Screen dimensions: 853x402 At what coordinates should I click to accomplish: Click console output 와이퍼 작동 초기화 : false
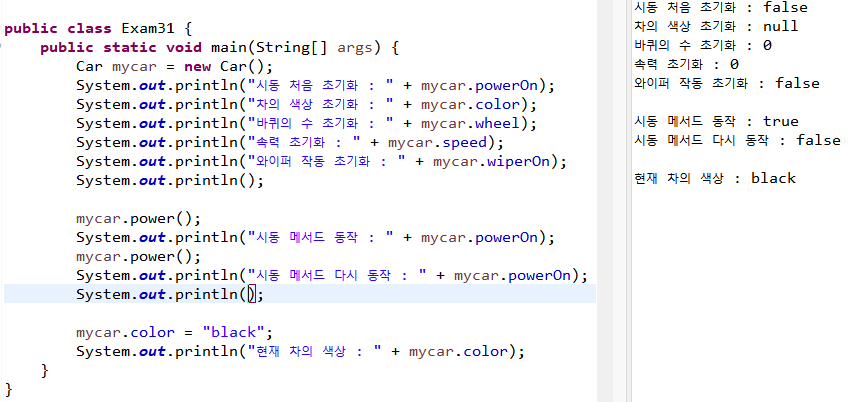click(x=727, y=83)
